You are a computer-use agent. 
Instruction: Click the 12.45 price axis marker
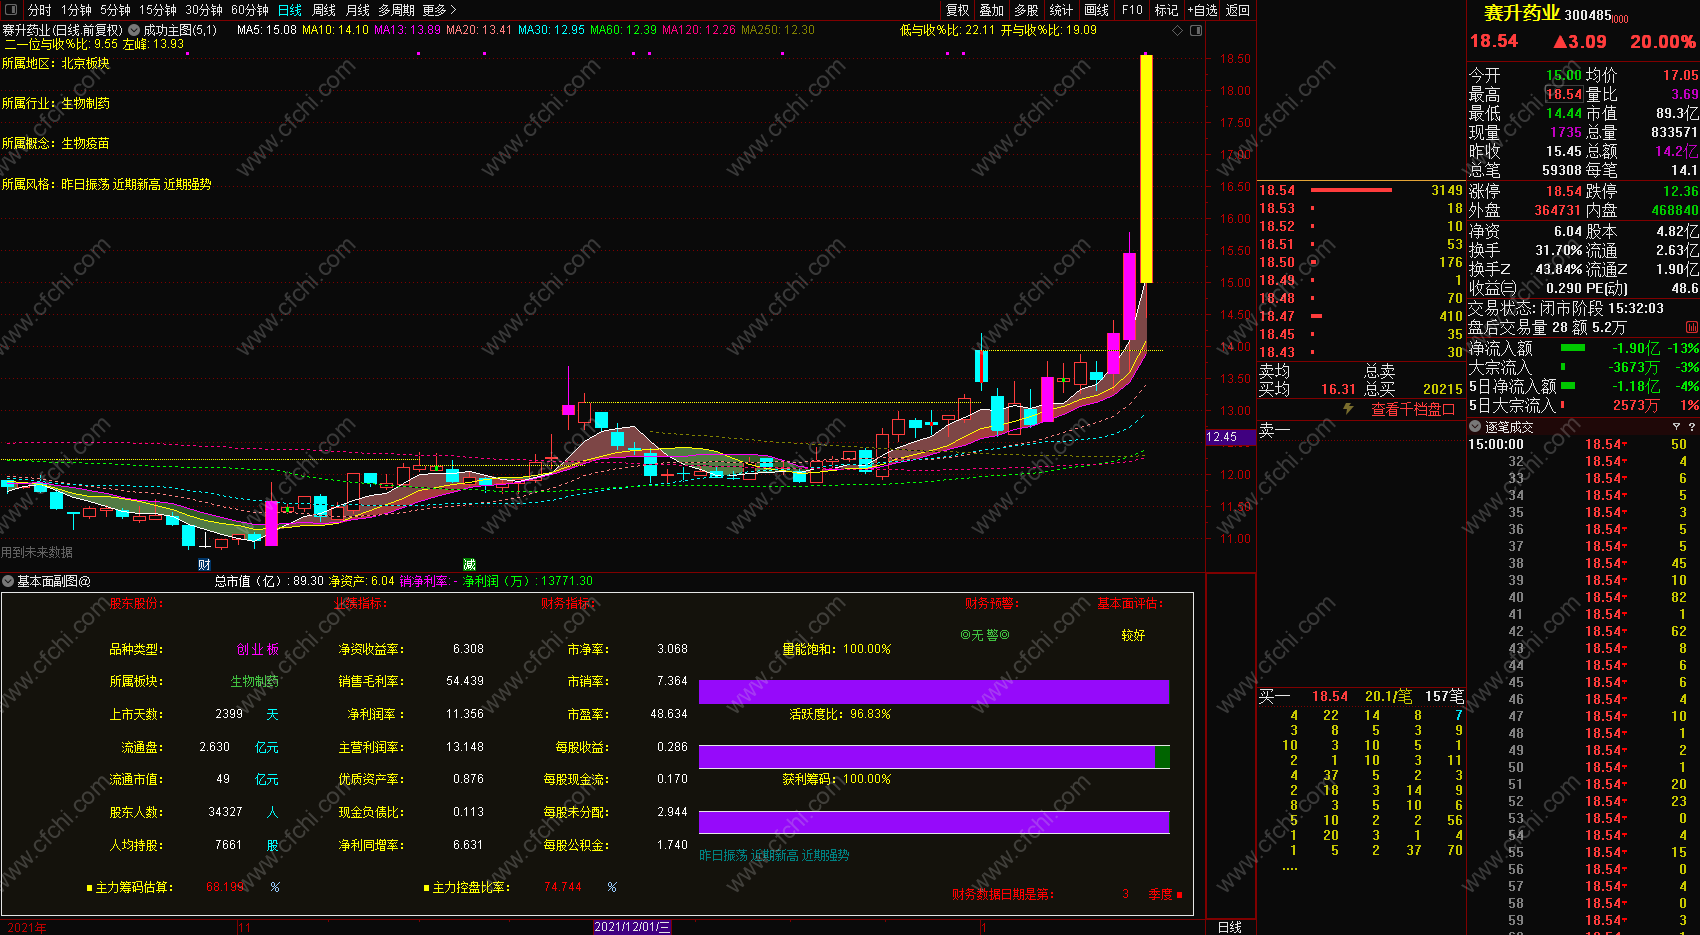click(1229, 437)
